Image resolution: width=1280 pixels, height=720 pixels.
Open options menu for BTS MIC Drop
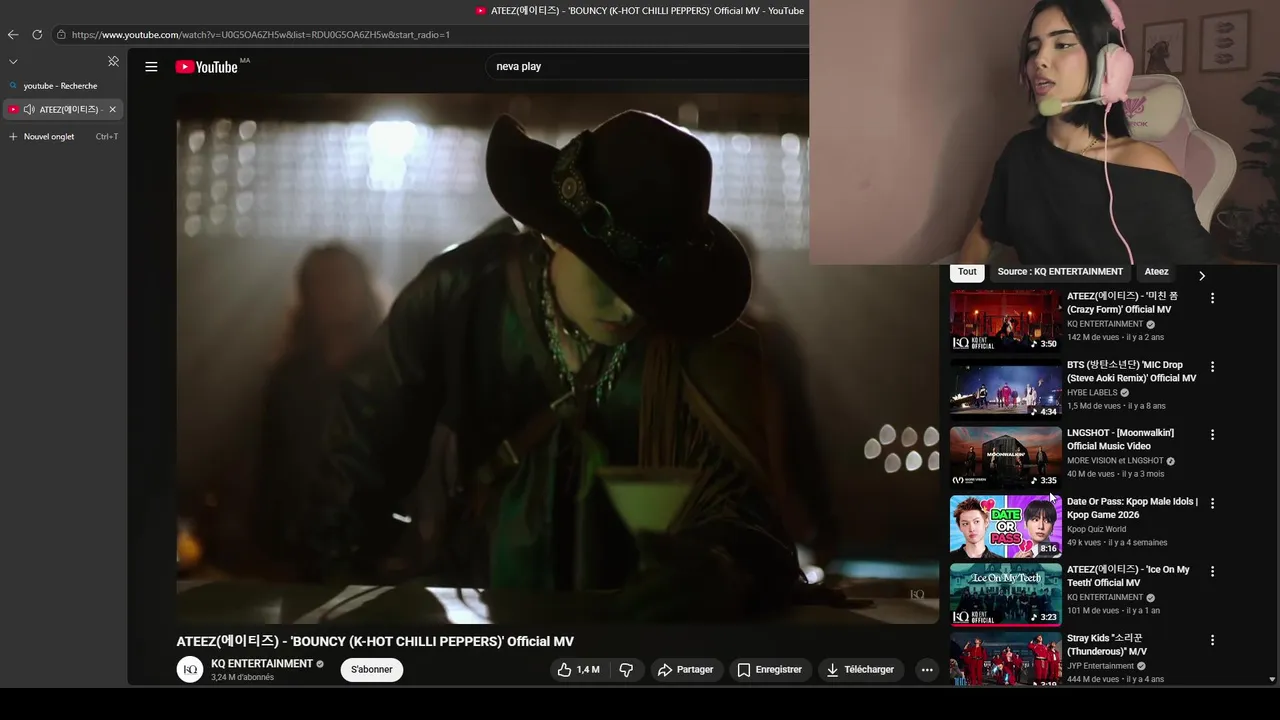(1212, 366)
